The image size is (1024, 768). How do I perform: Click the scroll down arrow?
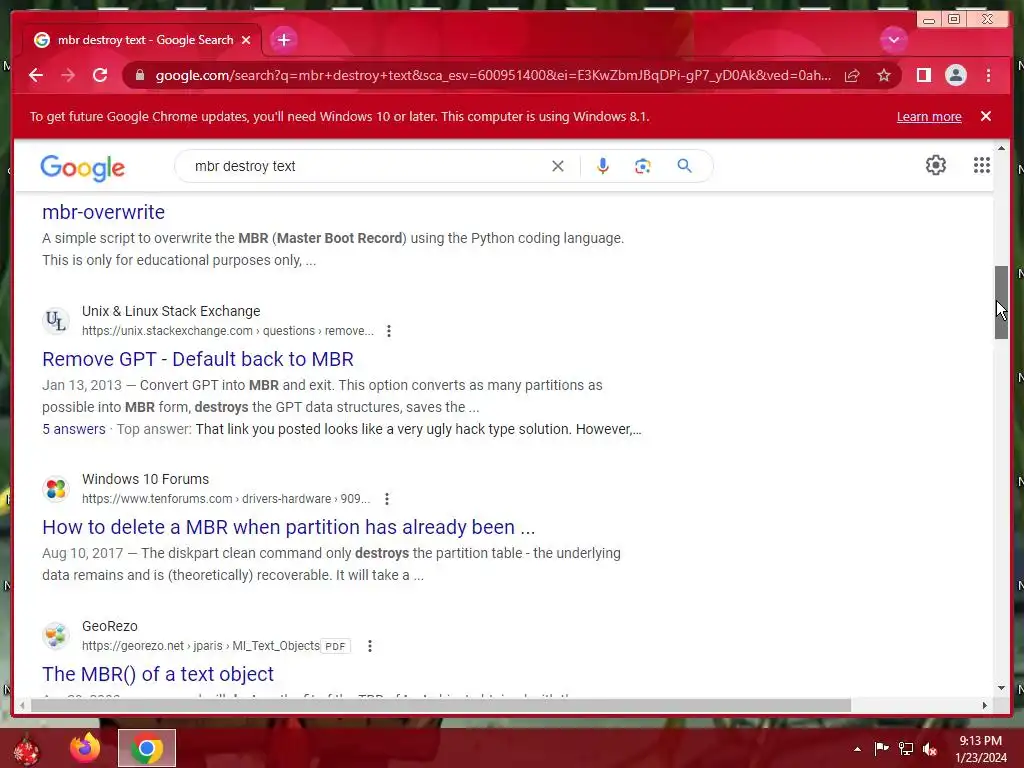(1001, 688)
